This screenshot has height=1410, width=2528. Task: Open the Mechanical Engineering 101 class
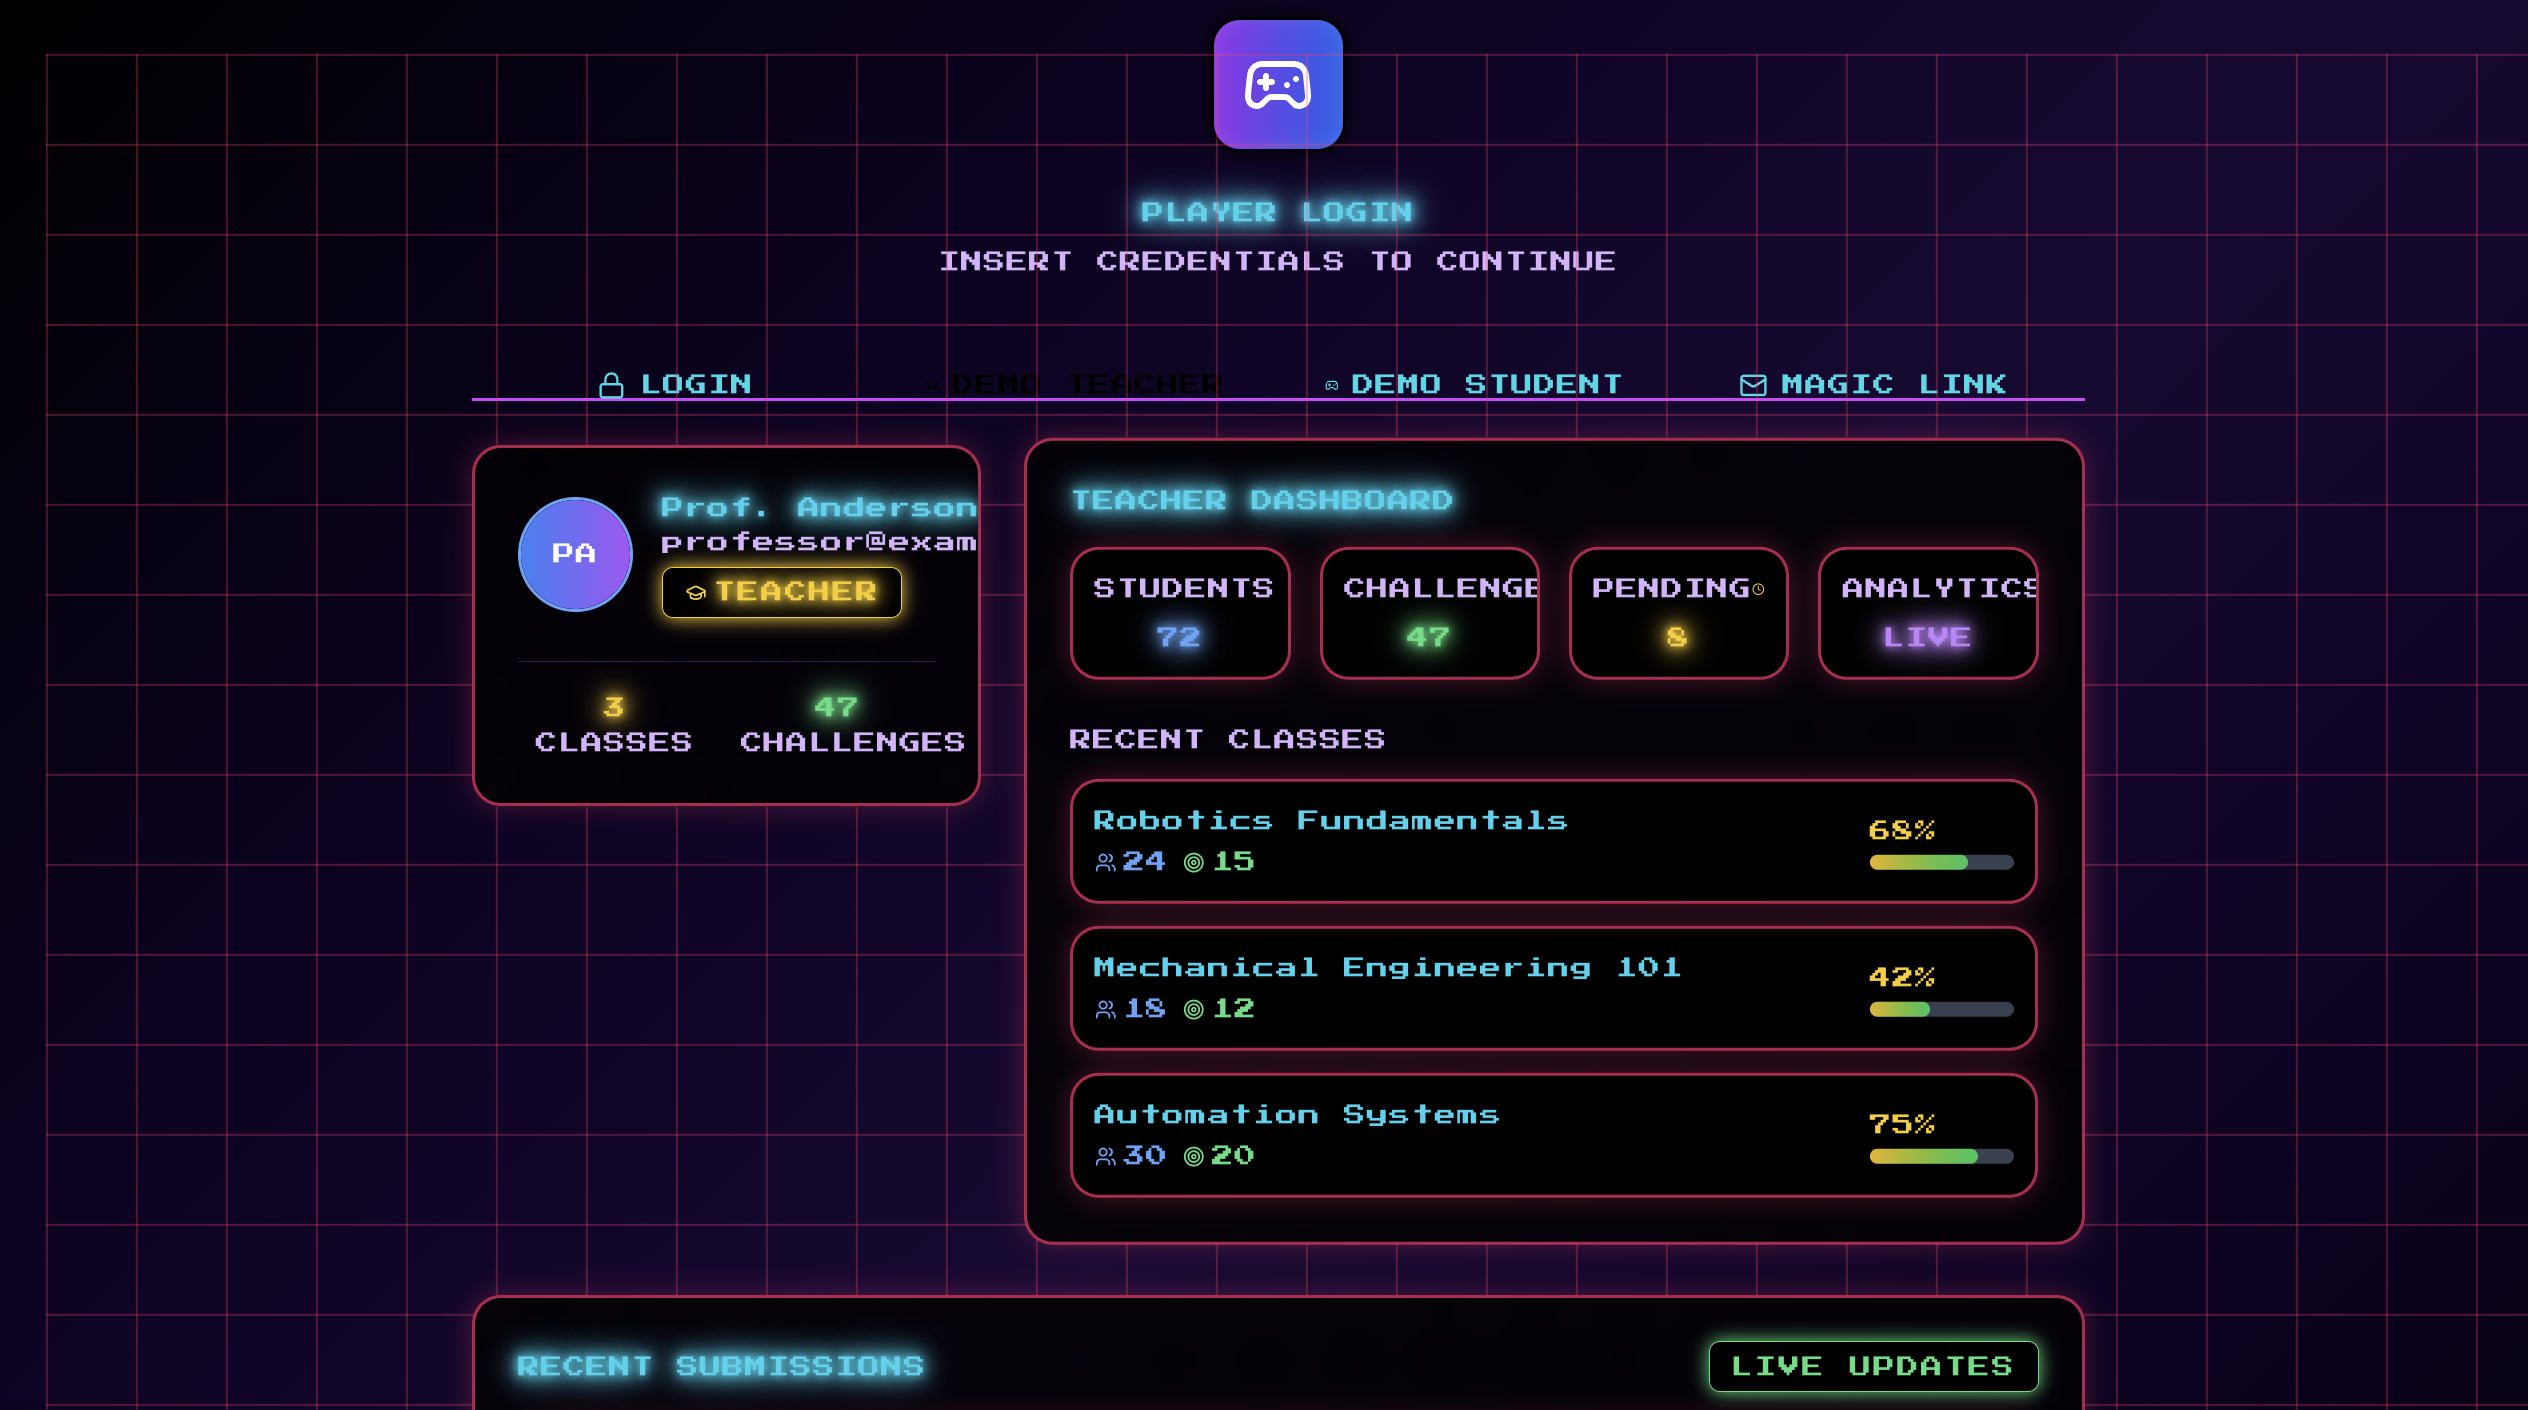(x=1552, y=988)
